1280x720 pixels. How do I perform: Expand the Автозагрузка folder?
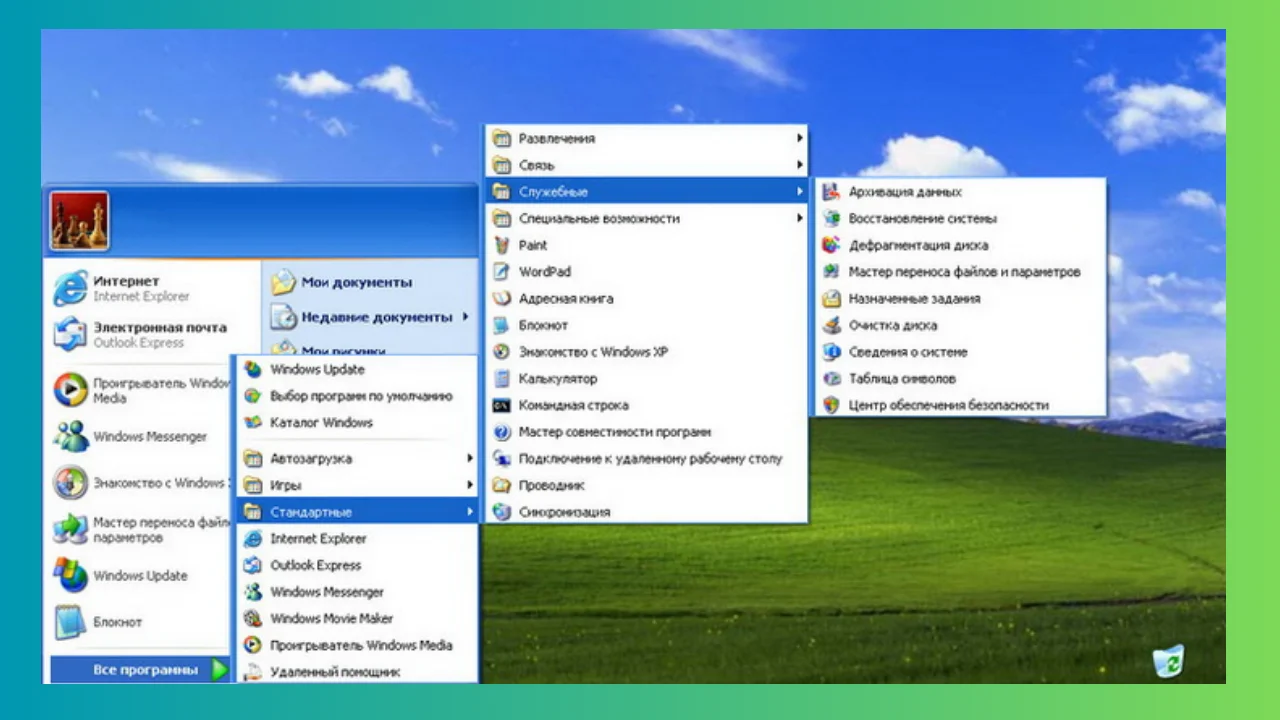[357, 459]
